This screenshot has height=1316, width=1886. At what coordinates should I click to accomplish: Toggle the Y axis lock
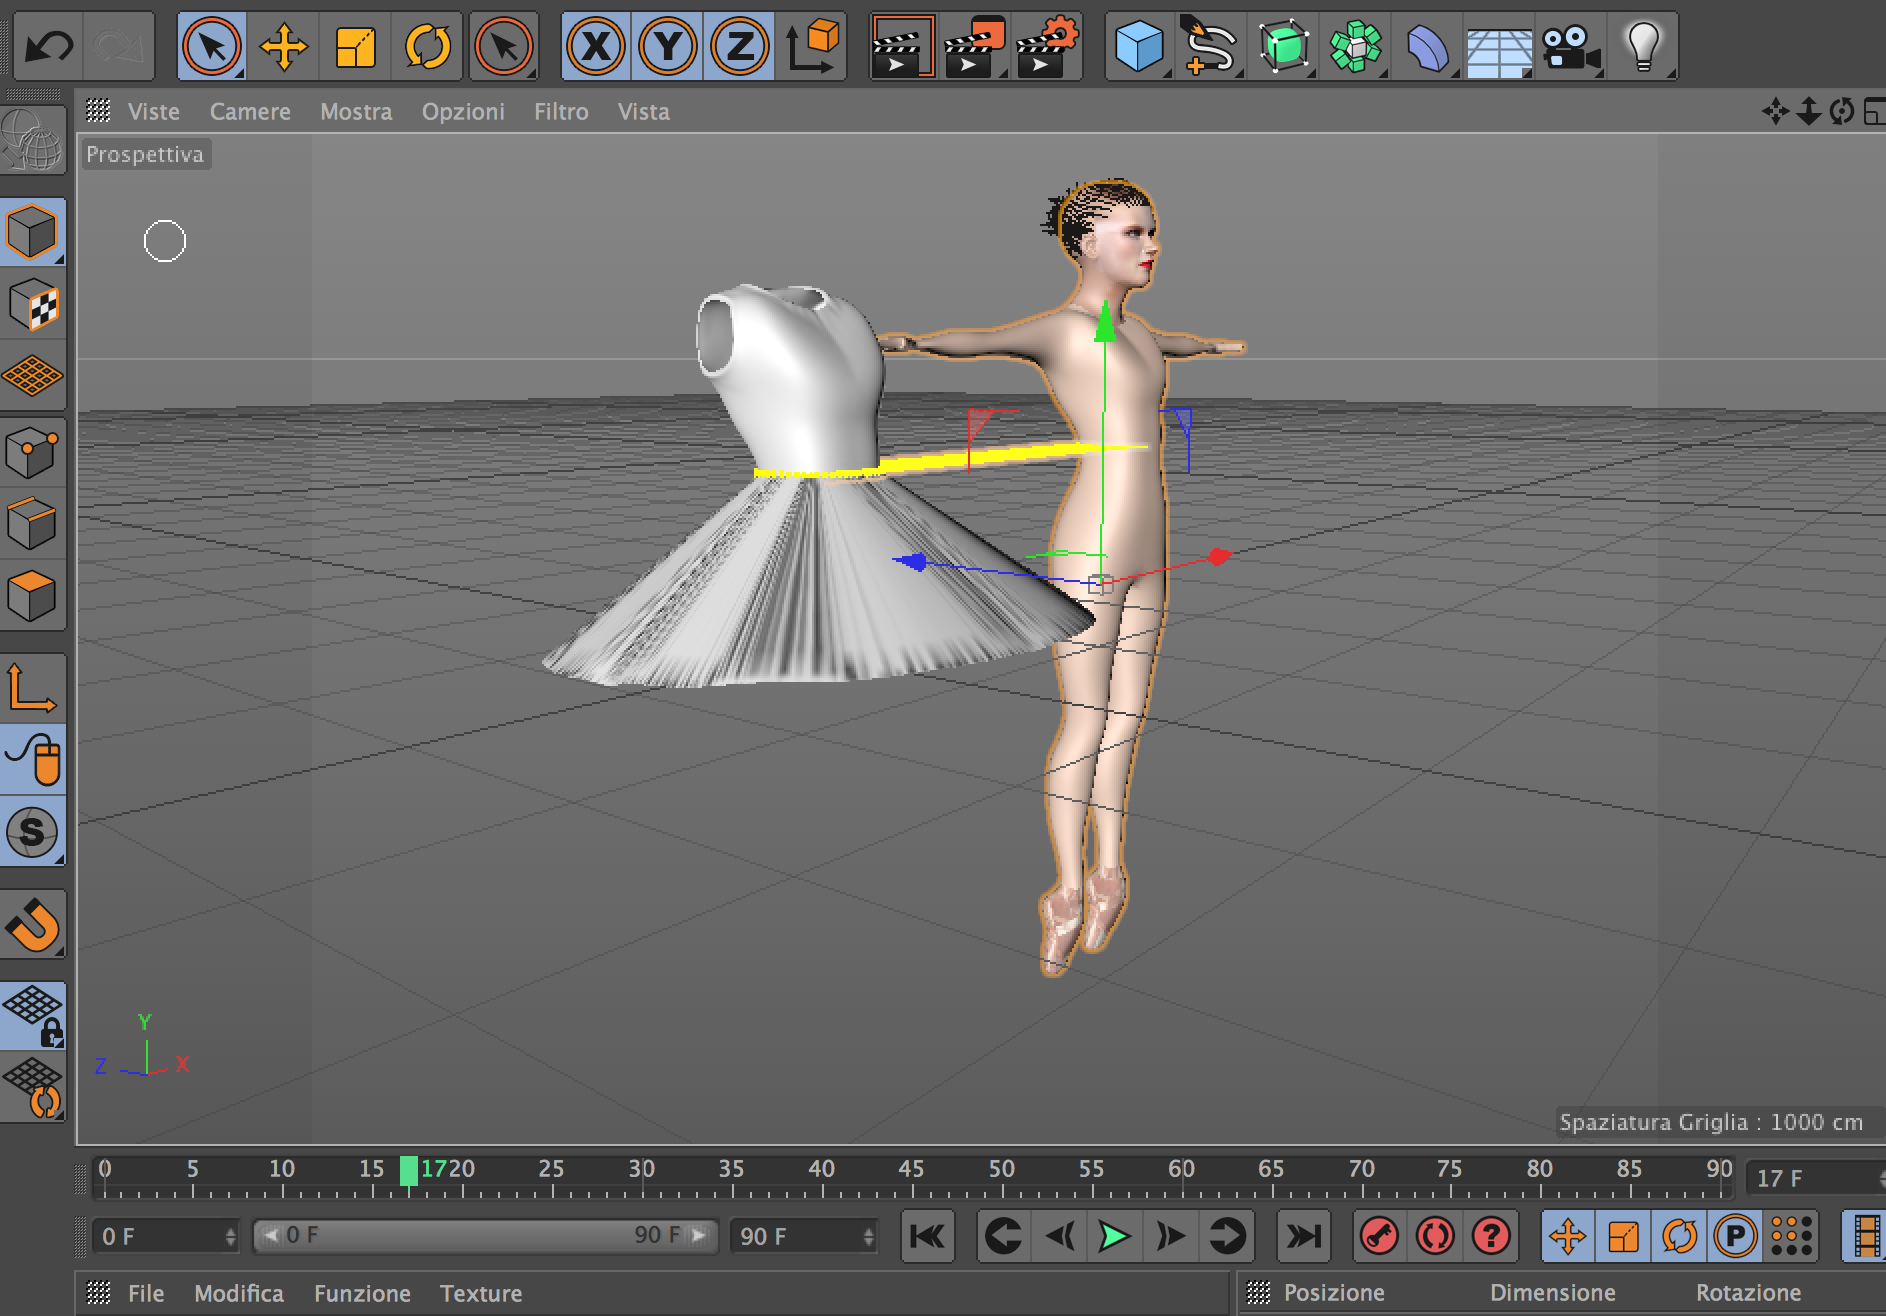click(x=668, y=46)
